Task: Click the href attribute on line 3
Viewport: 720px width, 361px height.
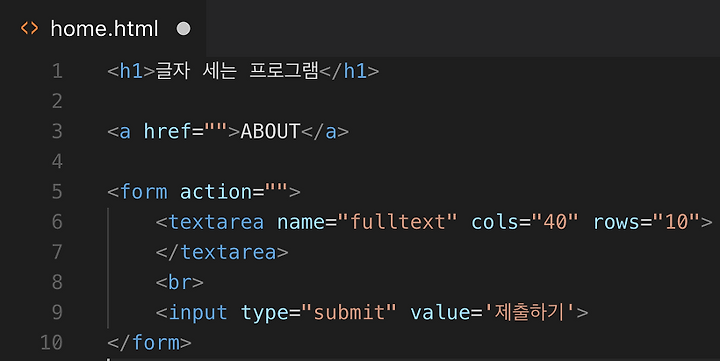Action: pyautogui.click(x=168, y=131)
